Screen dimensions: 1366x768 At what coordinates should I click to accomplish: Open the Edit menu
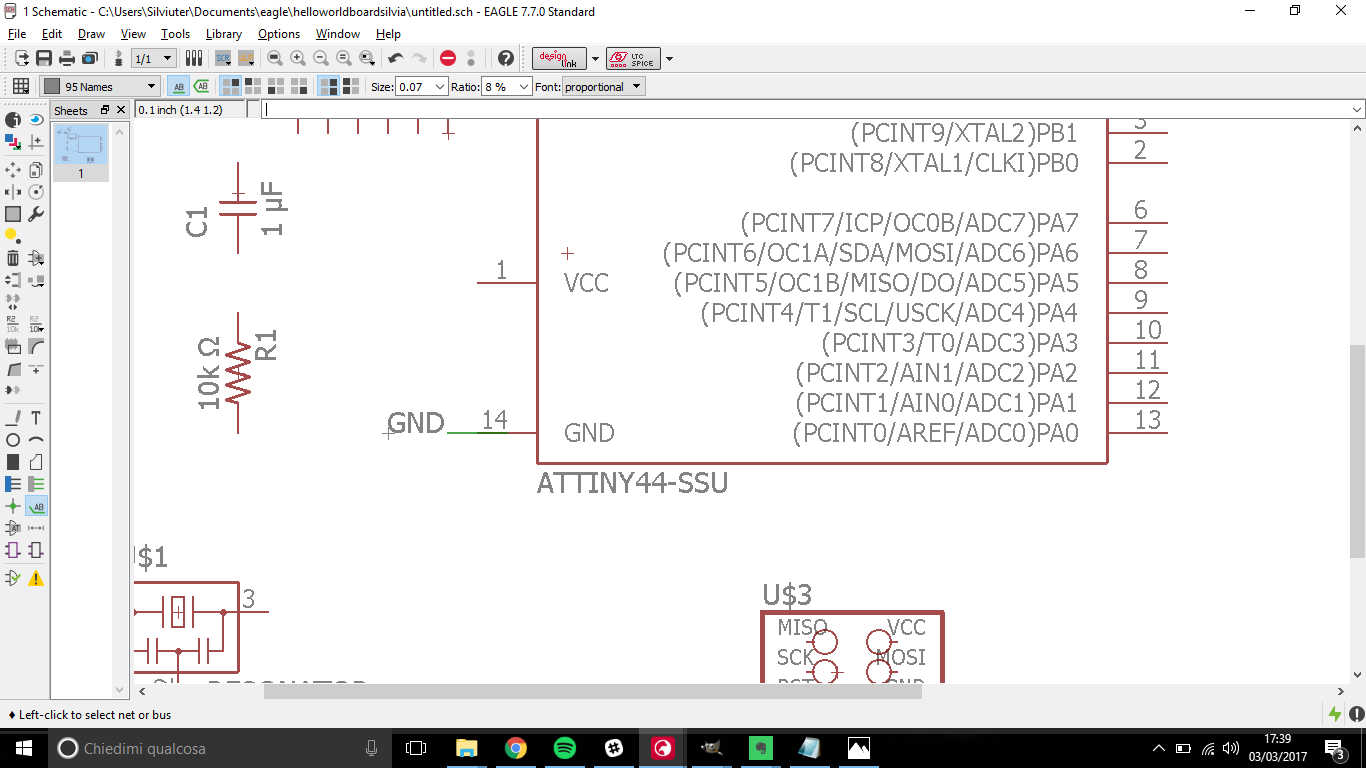tap(52, 34)
